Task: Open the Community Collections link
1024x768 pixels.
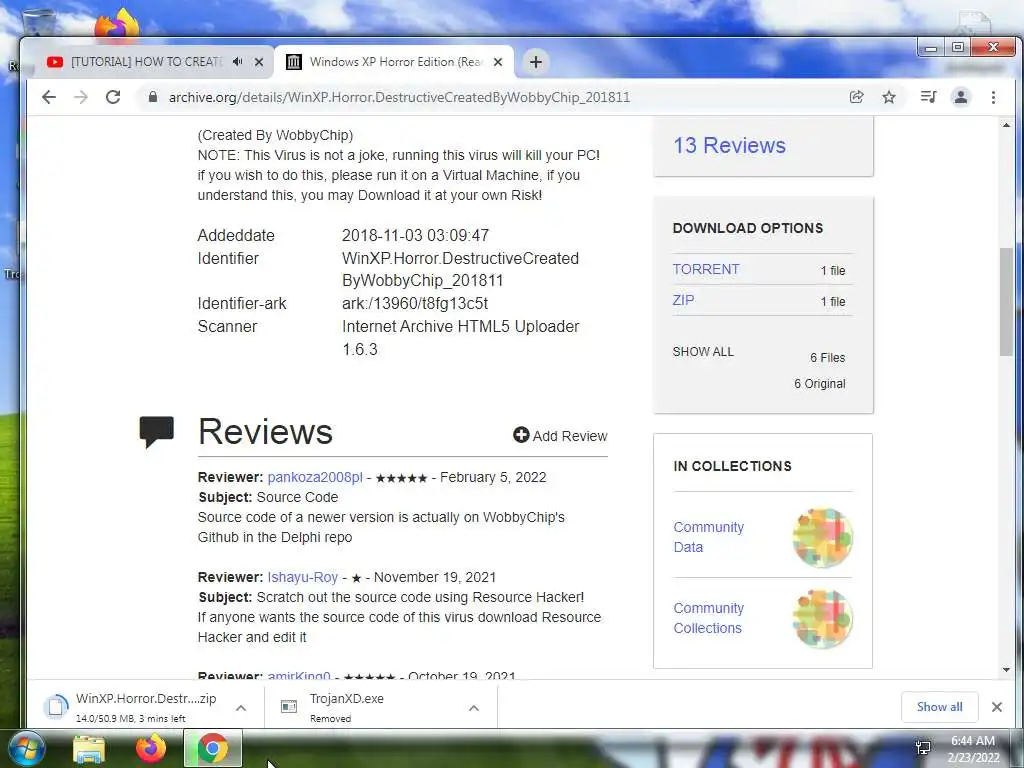Action: (709, 618)
